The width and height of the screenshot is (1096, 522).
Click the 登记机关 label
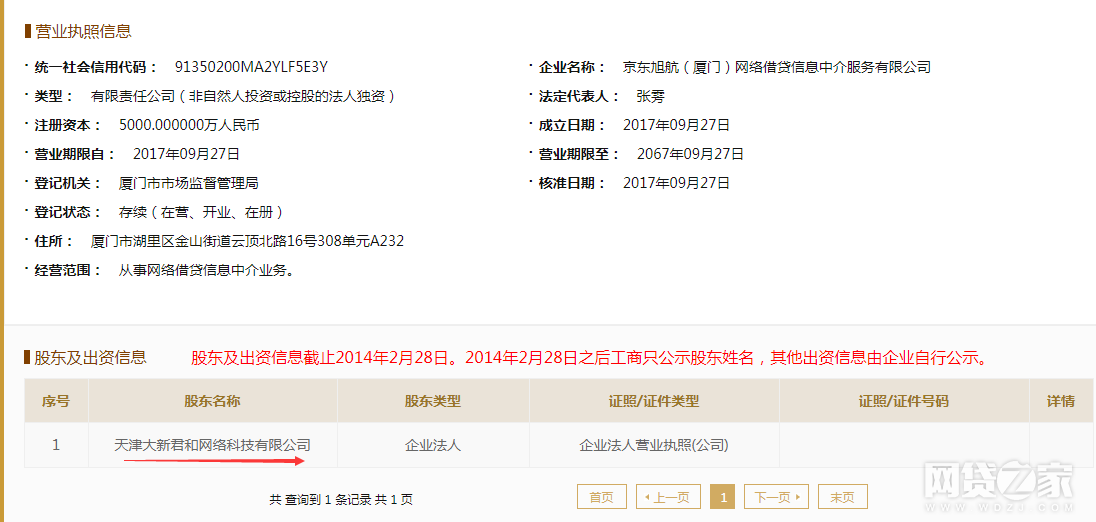pos(68,183)
